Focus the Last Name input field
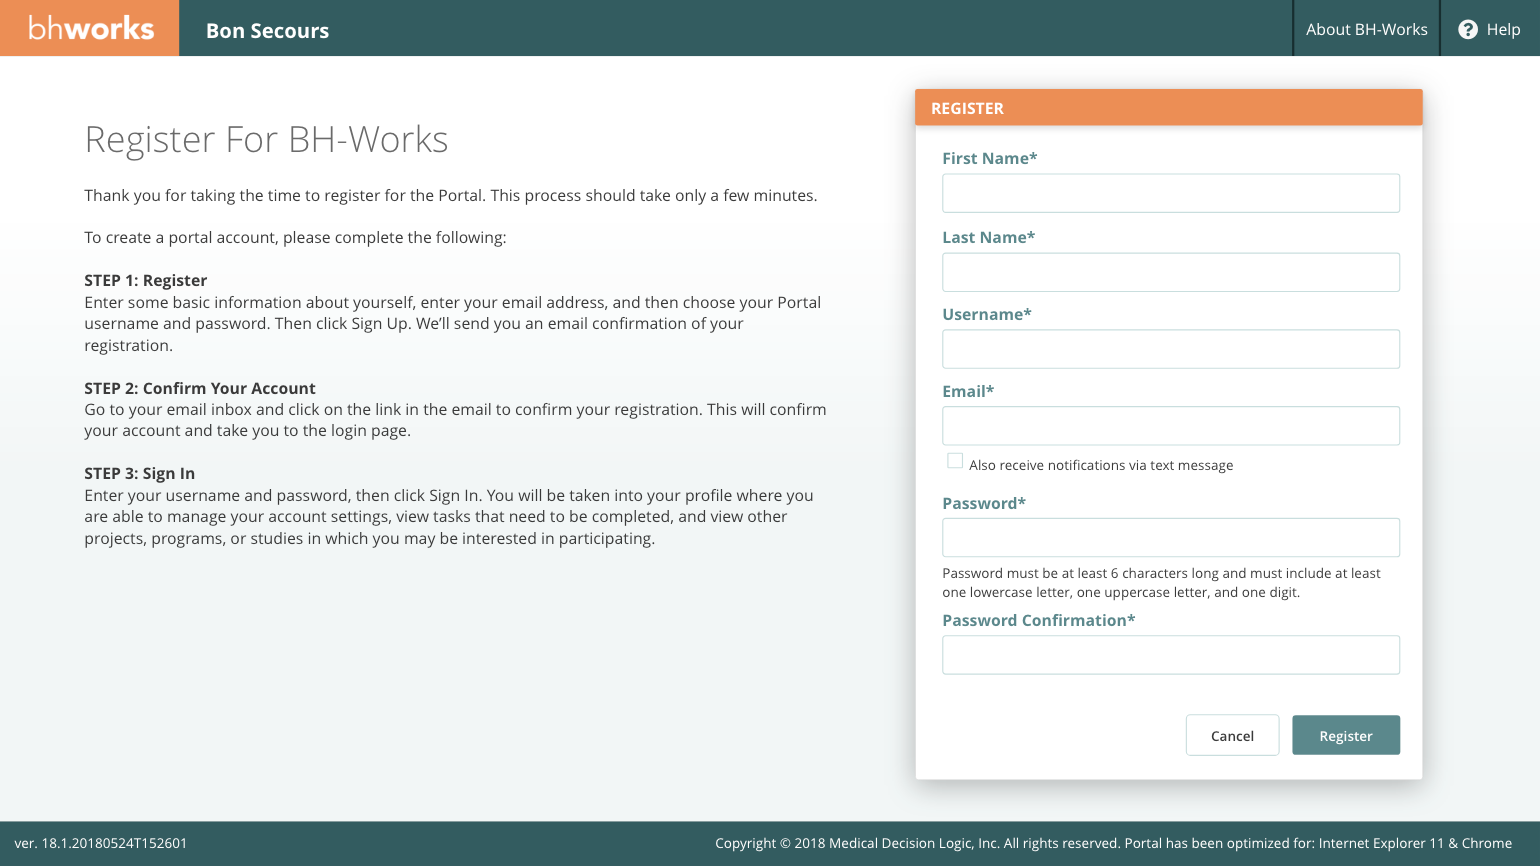Viewport: 1540px width, 866px height. pos(1171,272)
